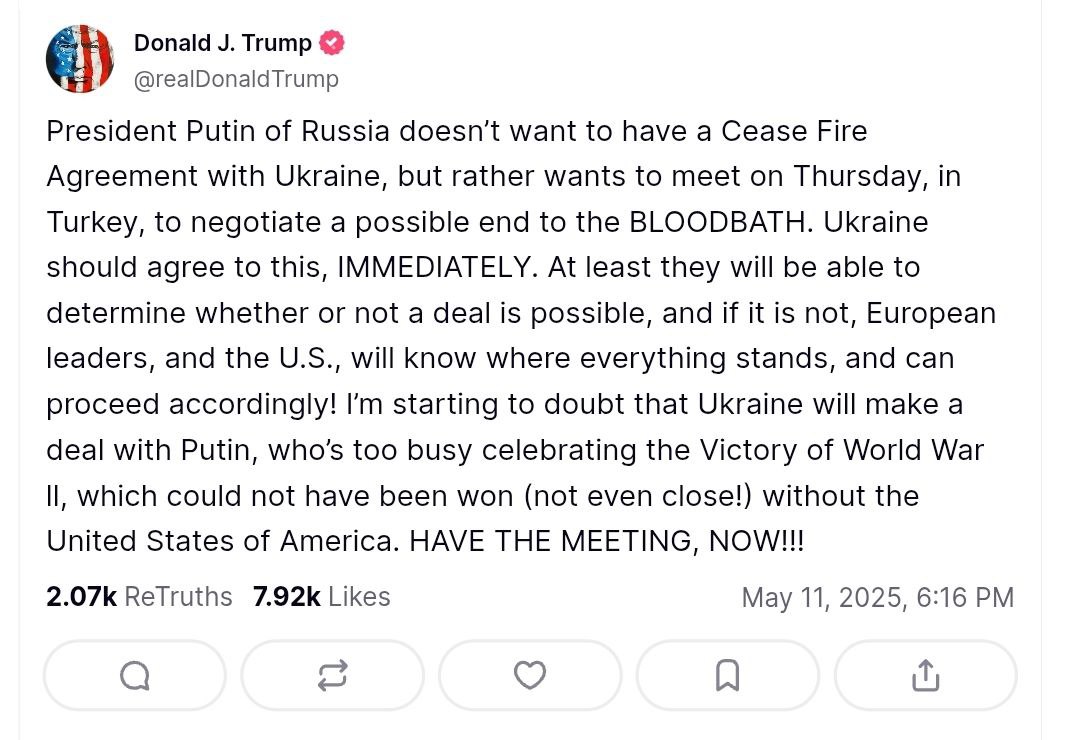Reply using the speech bubble icon
Image resolution: width=1080 pixels, height=740 pixels.
[134, 676]
